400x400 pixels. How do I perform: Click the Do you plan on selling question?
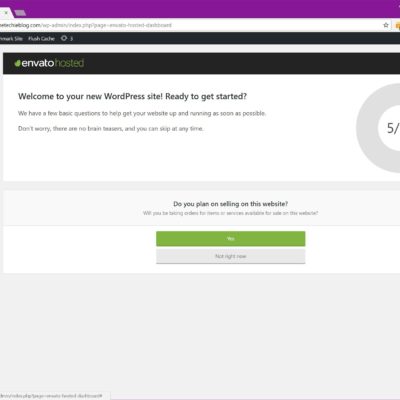231,204
